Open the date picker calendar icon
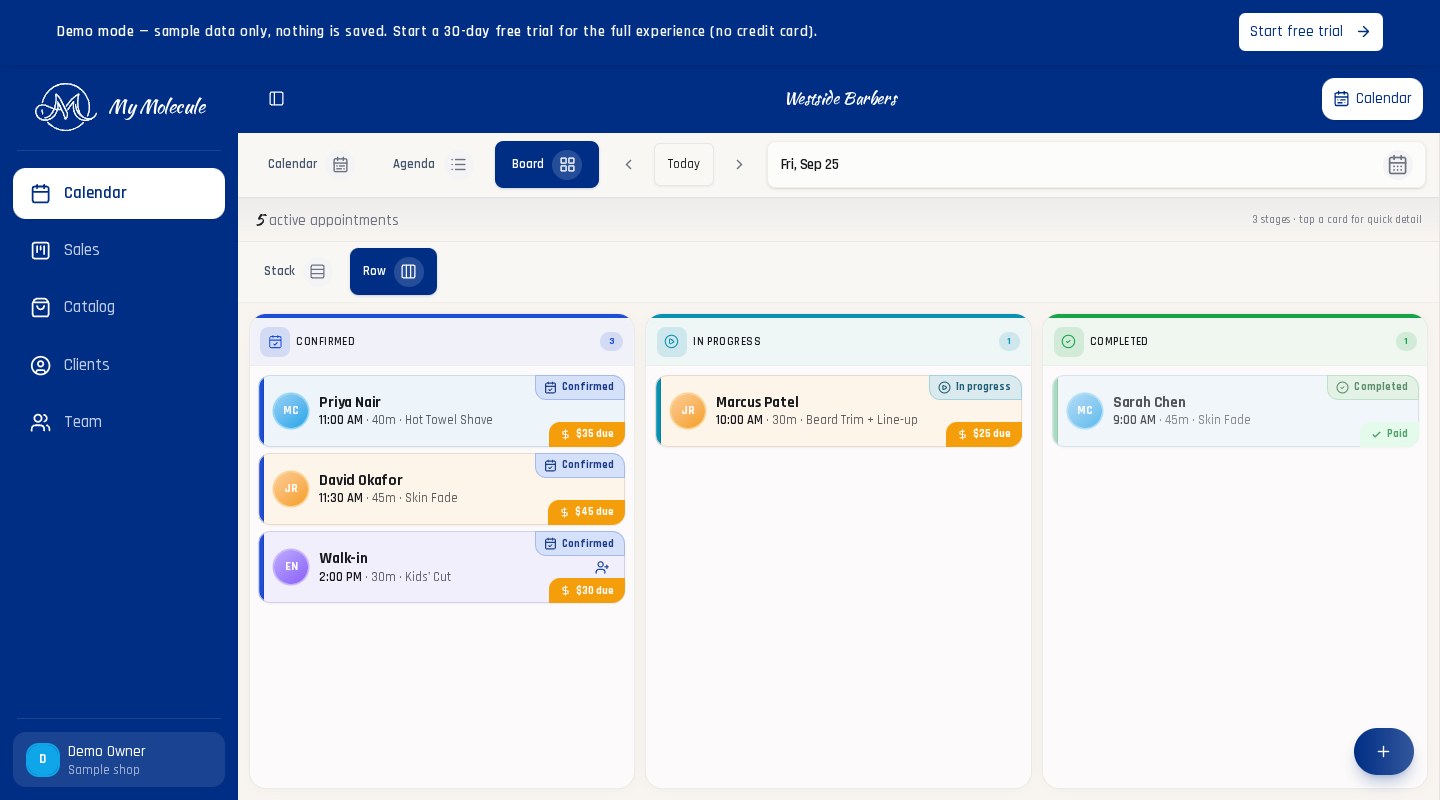Image resolution: width=1440 pixels, height=800 pixels. (x=1397, y=165)
